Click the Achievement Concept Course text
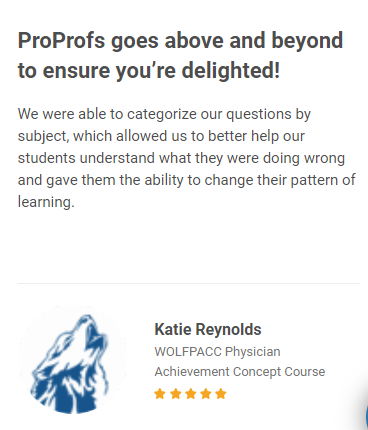The width and height of the screenshot is (368, 430). [240, 372]
